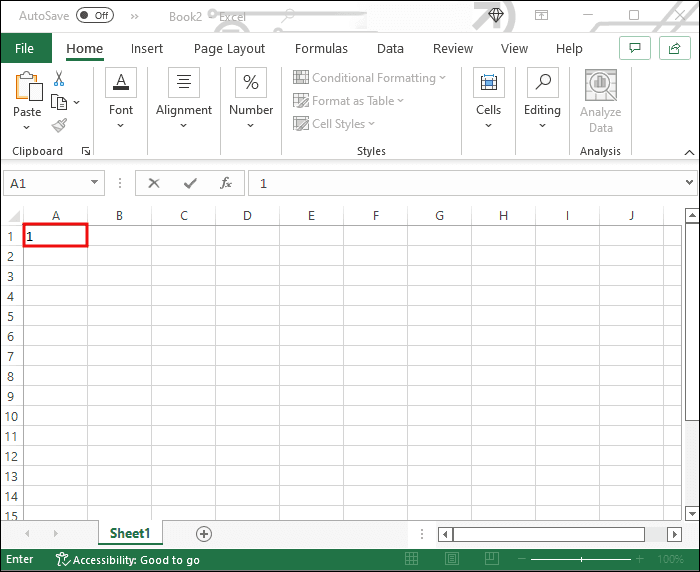Image resolution: width=700 pixels, height=572 pixels.
Task: Open the Help tab
Action: point(569,48)
